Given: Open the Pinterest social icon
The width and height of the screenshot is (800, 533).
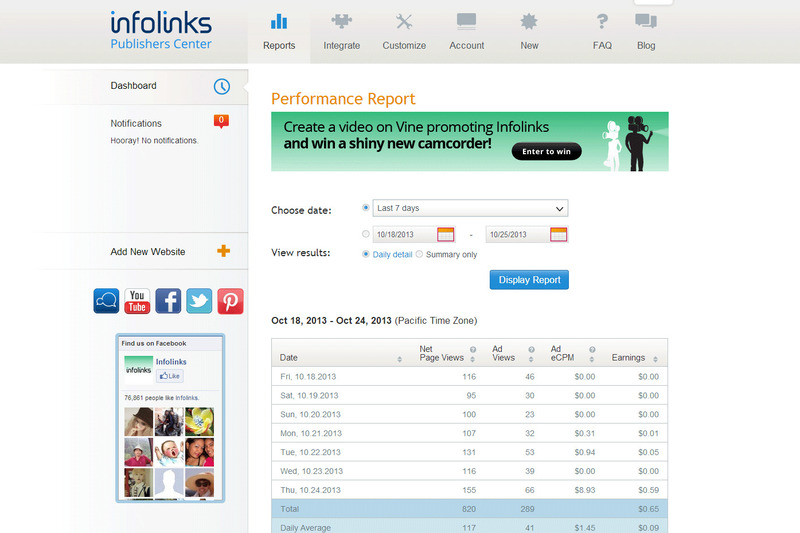Looking at the screenshot, I should pyautogui.click(x=230, y=301).
